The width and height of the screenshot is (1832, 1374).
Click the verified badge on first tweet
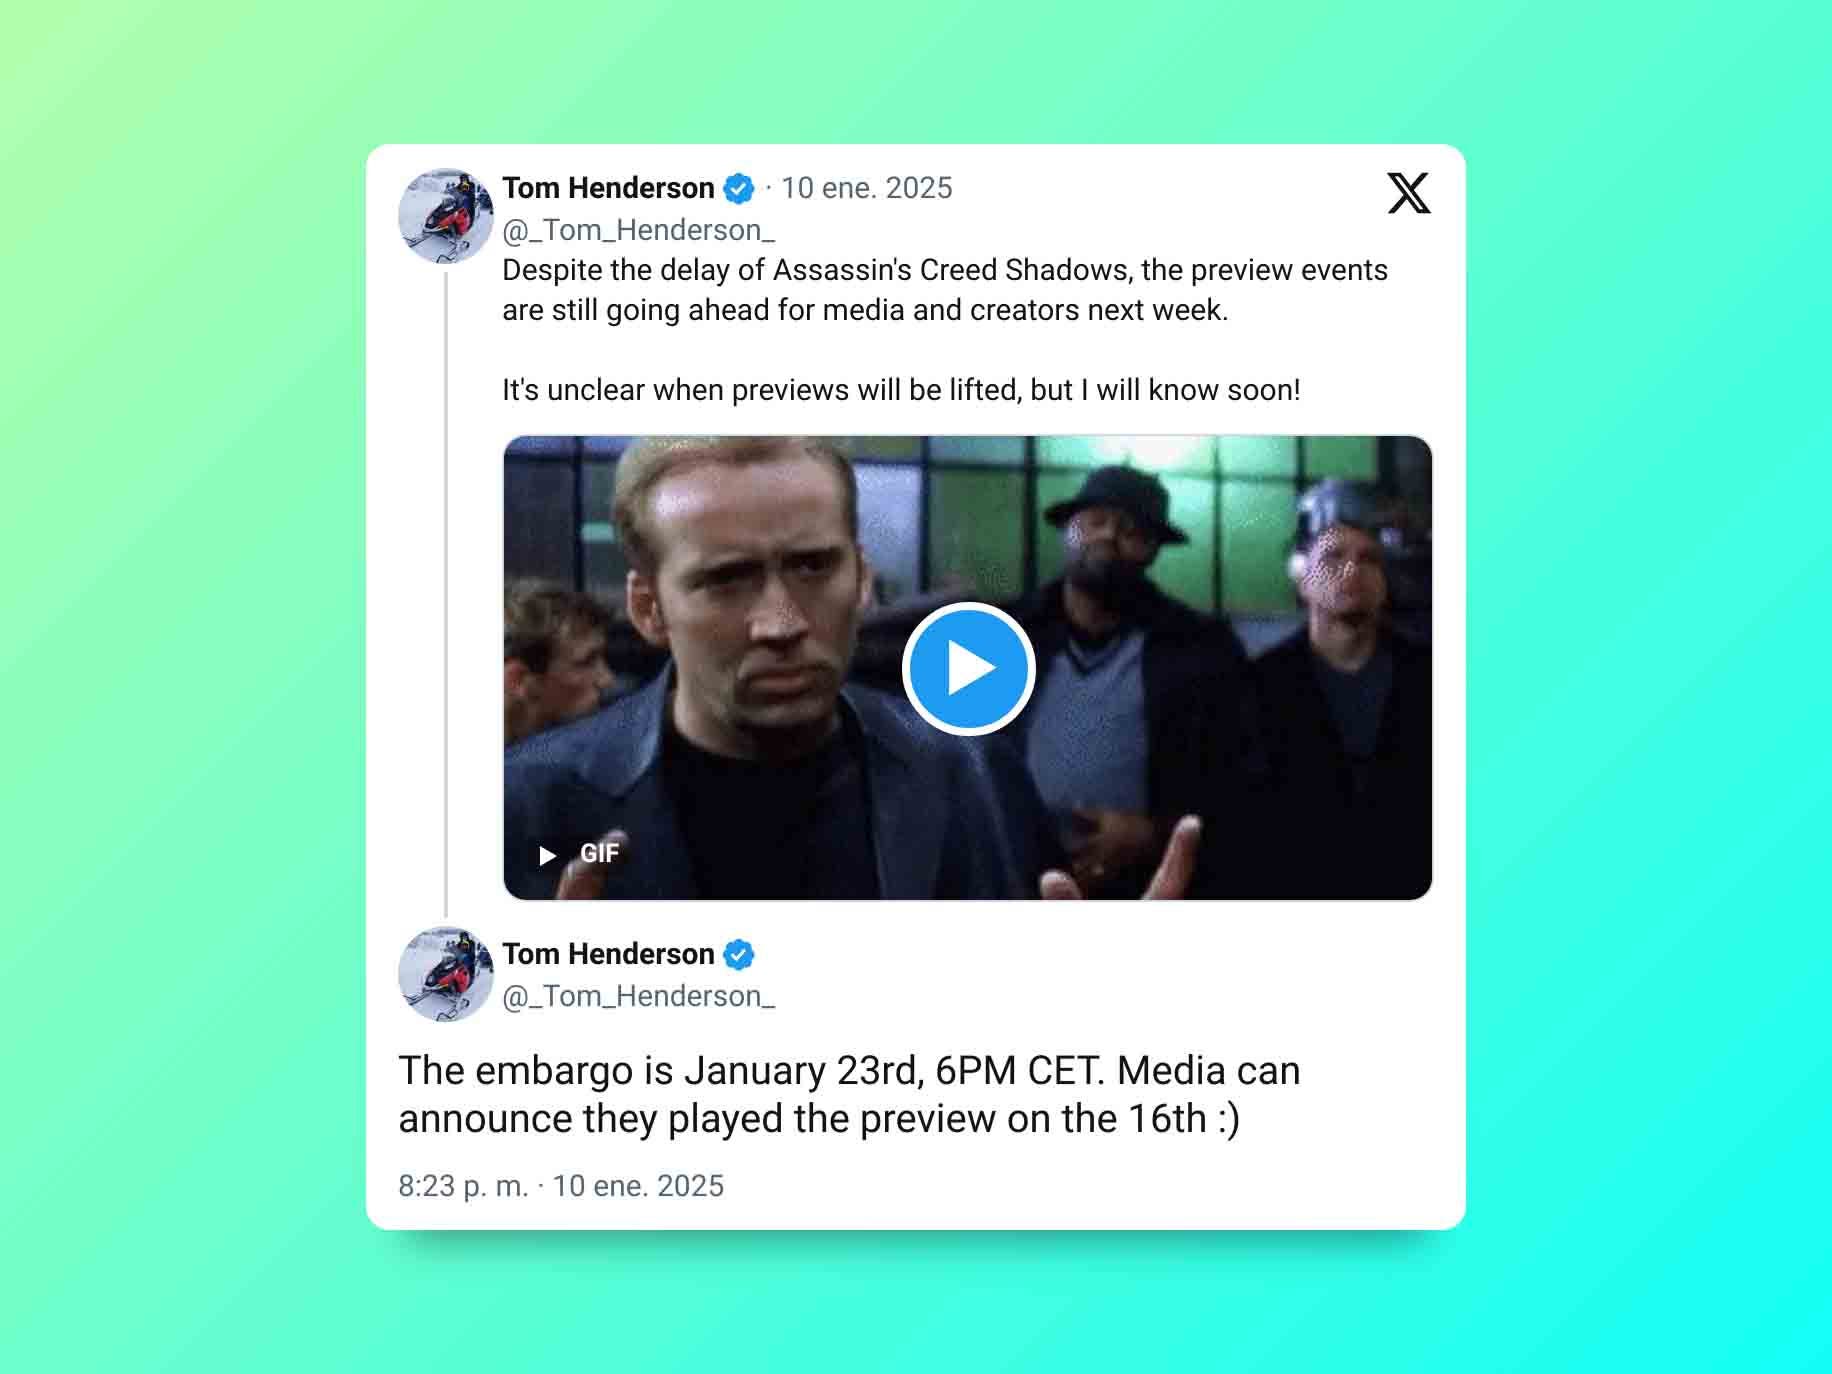click(739, 188)
